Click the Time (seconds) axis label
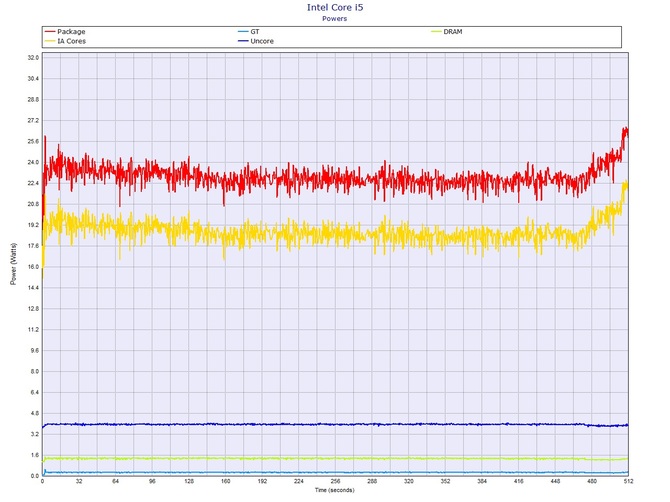 (x=335, y=490)
